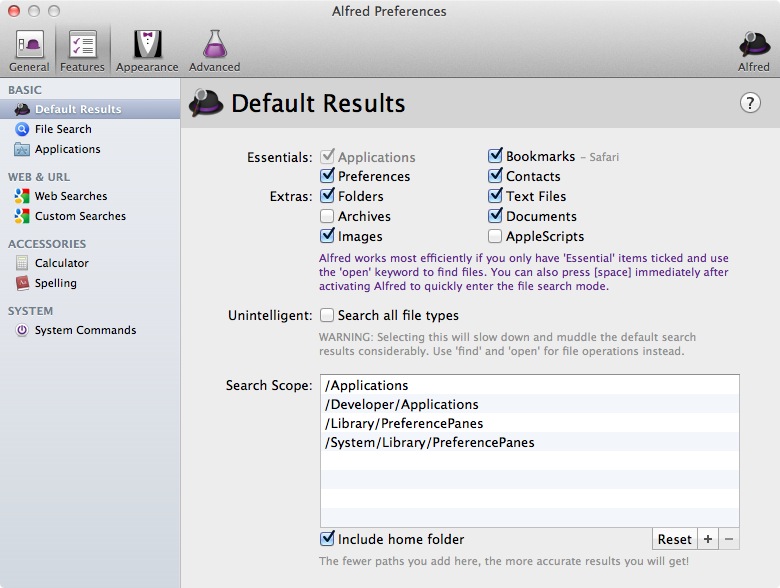Click the Calculator icon in sidebar

click(22, 263)
